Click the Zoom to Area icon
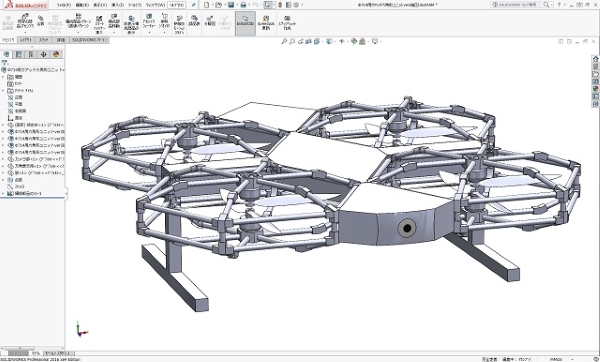This screenshot has width=600, height=362. (292, 41)
